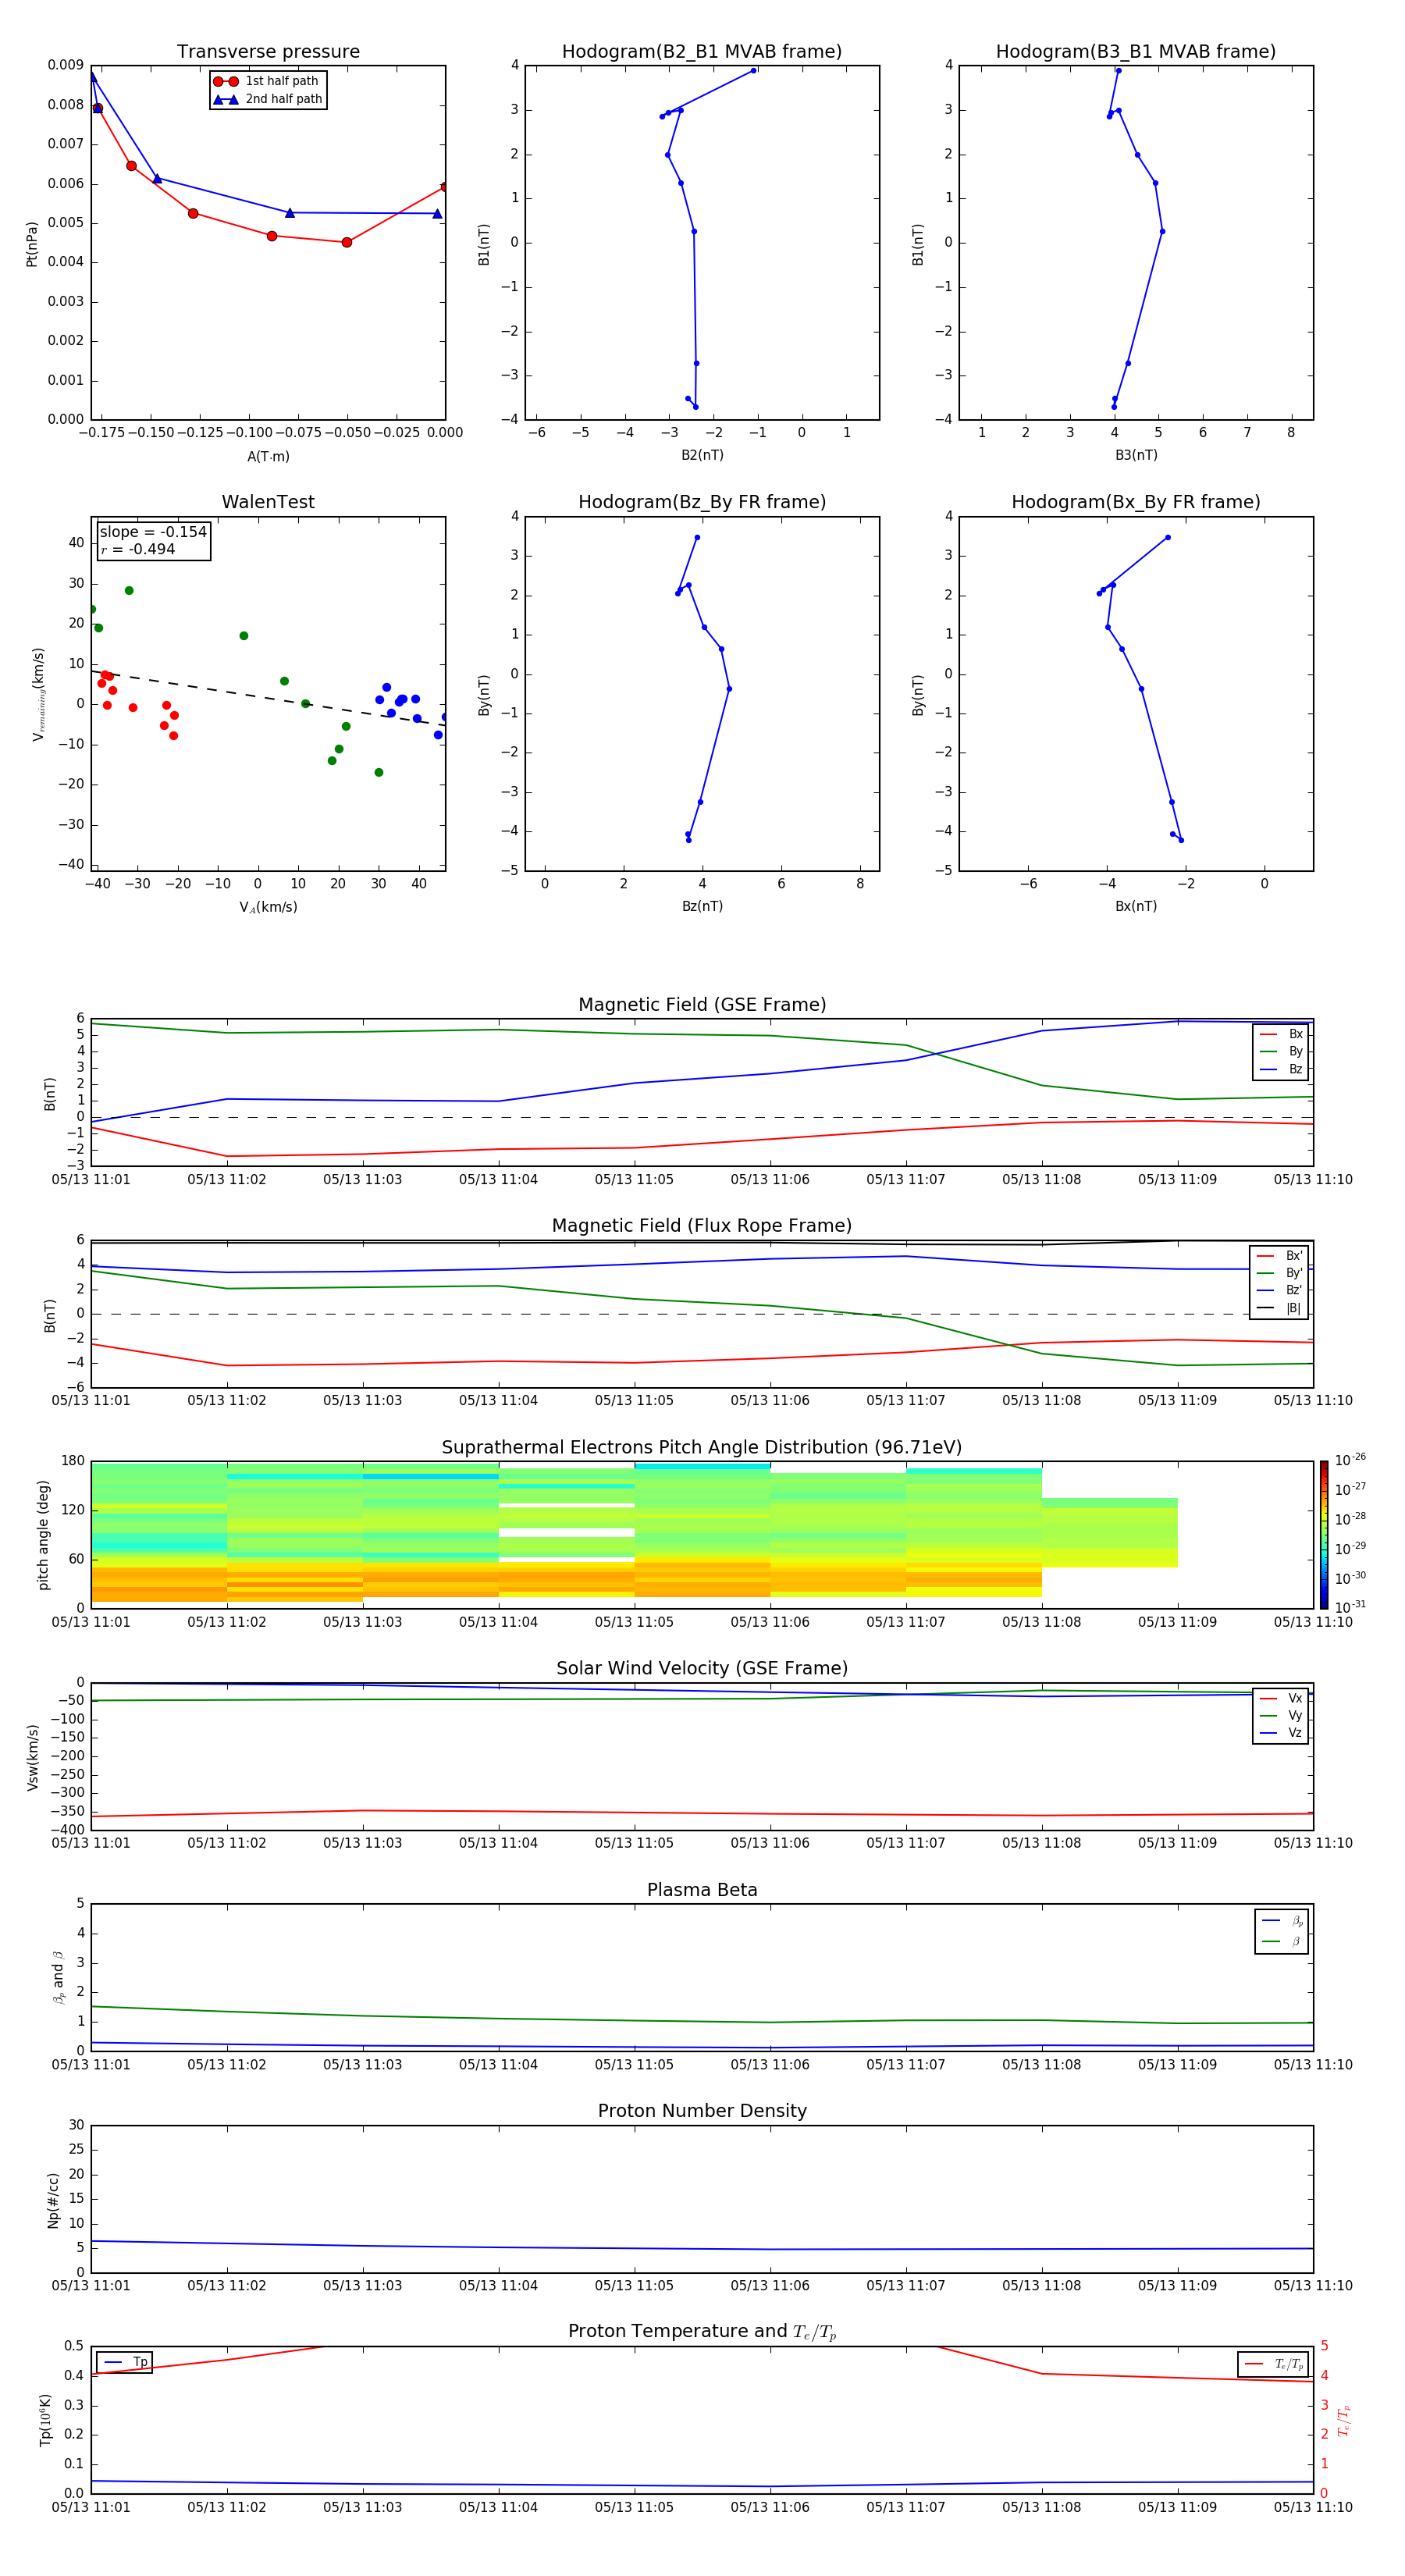The height and width of the screenshot is (2576, 1405).
Task: Click the 'Proton Number Density' title
Action: click(x=702, y=2111)
